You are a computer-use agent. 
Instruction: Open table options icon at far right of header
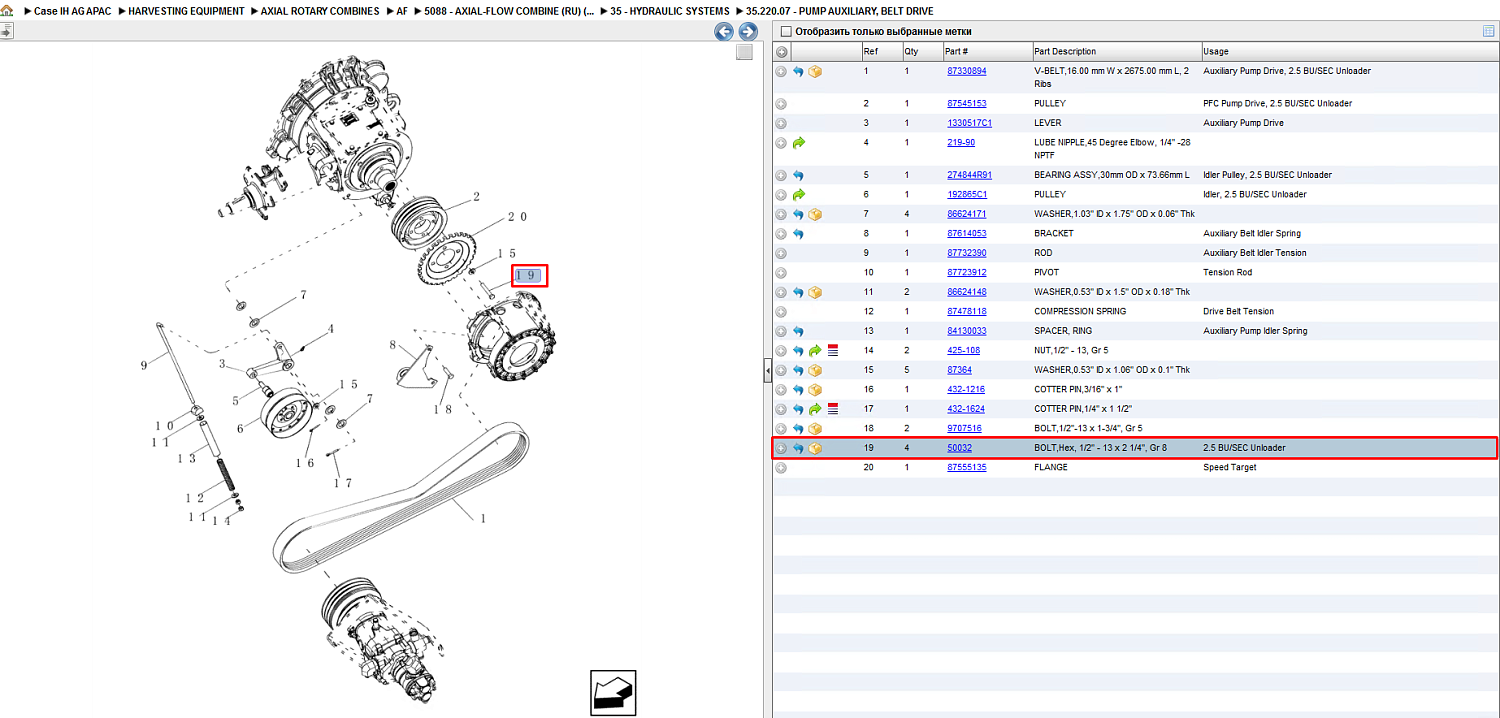click(1489, 31)
